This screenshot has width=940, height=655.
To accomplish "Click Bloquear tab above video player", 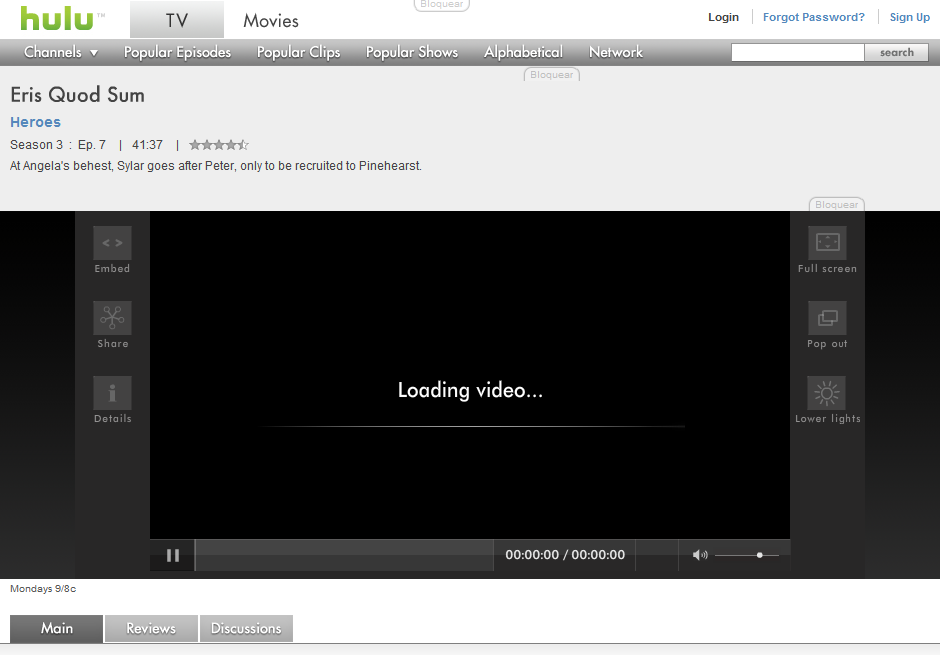I will (836, 204).
